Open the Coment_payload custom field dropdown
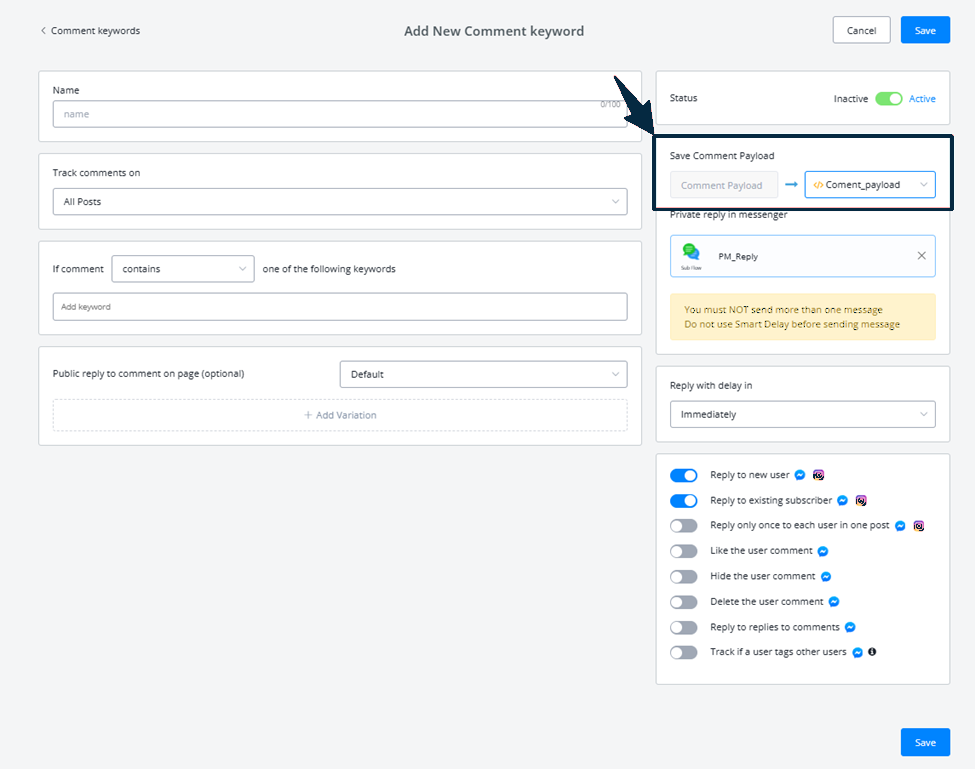This screenshot has height=769, width=975. (x=869, y=185)
